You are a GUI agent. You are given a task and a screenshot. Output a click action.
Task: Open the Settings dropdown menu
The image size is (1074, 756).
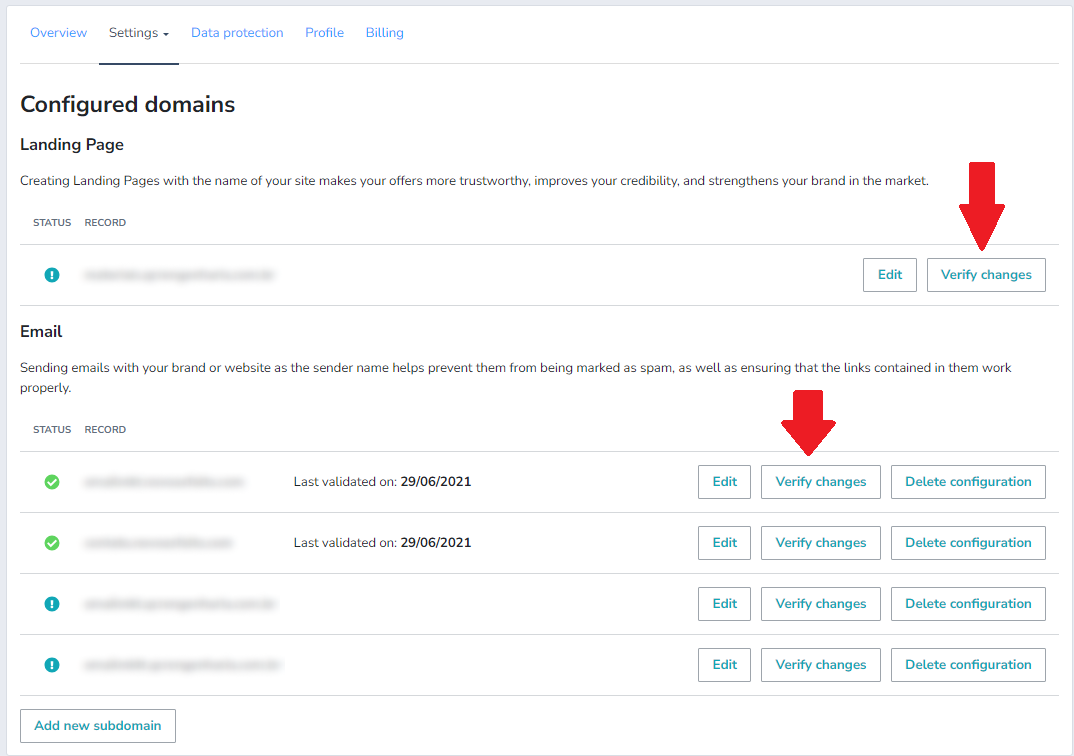[138, 33]
